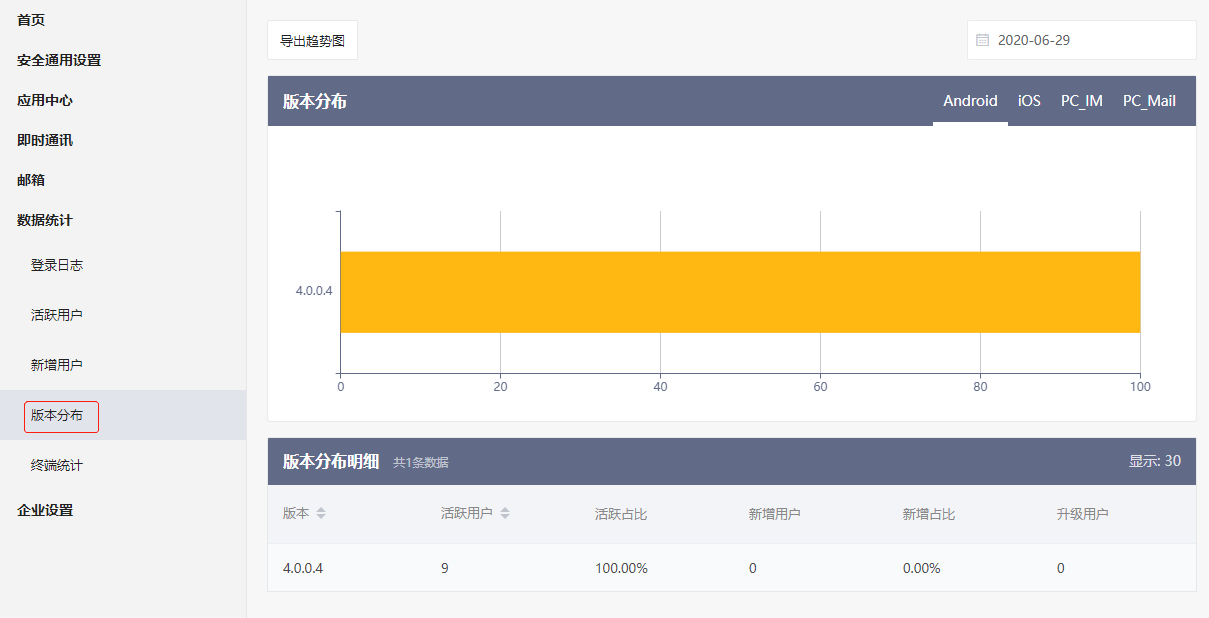Select the Android tab

970,101
